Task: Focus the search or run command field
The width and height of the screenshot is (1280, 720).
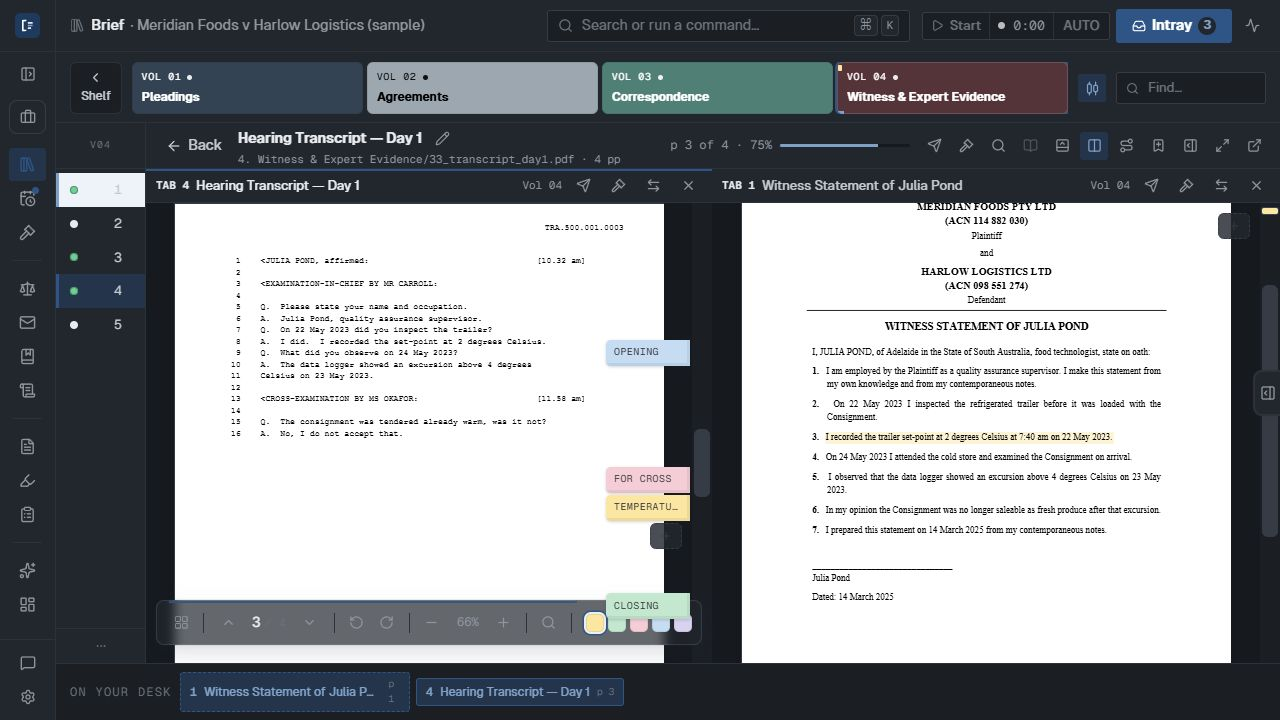Action: [x=728, y=25]
